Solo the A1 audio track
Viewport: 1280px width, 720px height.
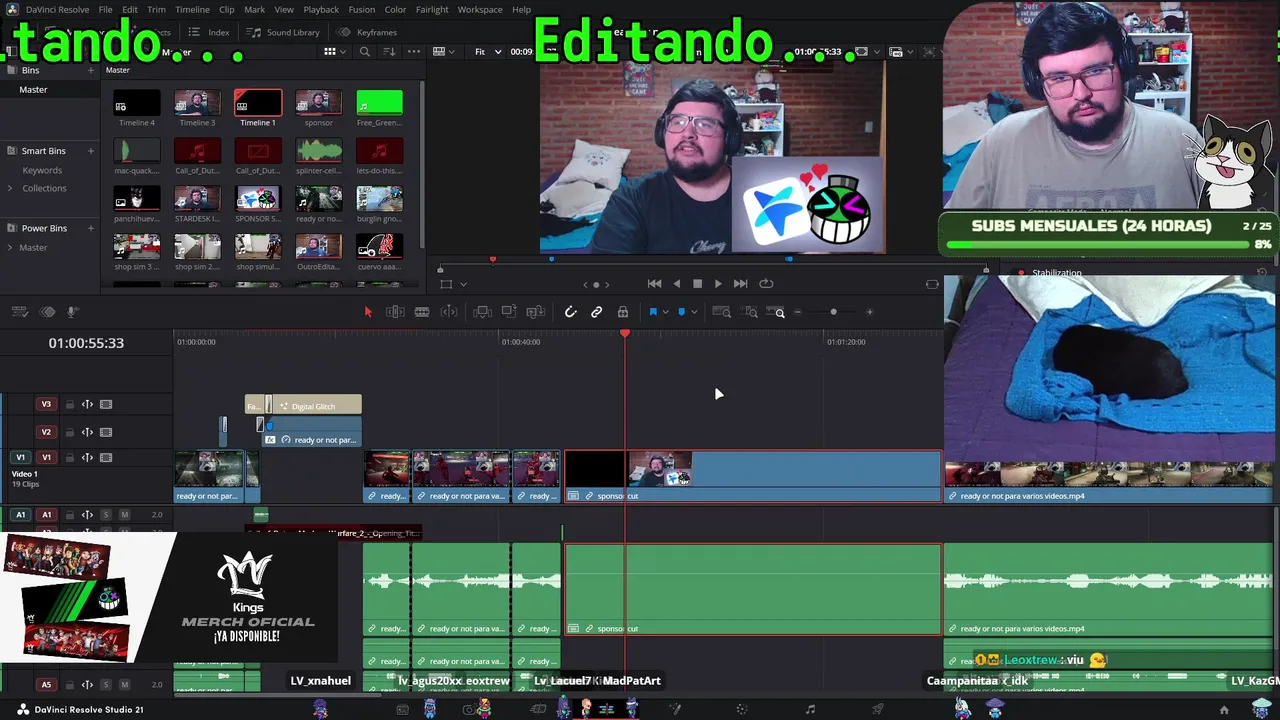click(105, 515)
